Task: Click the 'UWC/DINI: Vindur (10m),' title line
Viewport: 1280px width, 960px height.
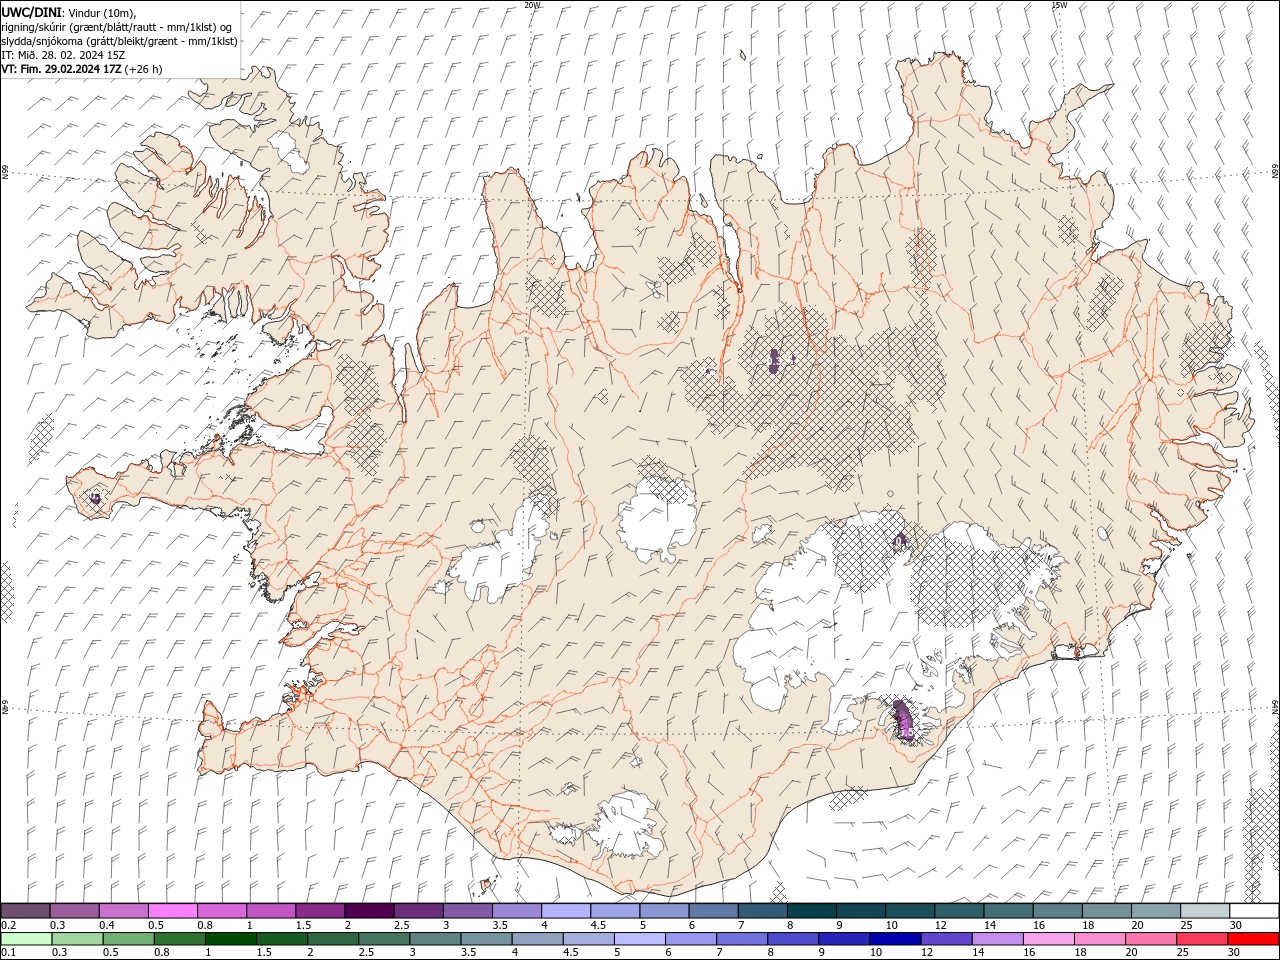Action: [x=68, y=11]
